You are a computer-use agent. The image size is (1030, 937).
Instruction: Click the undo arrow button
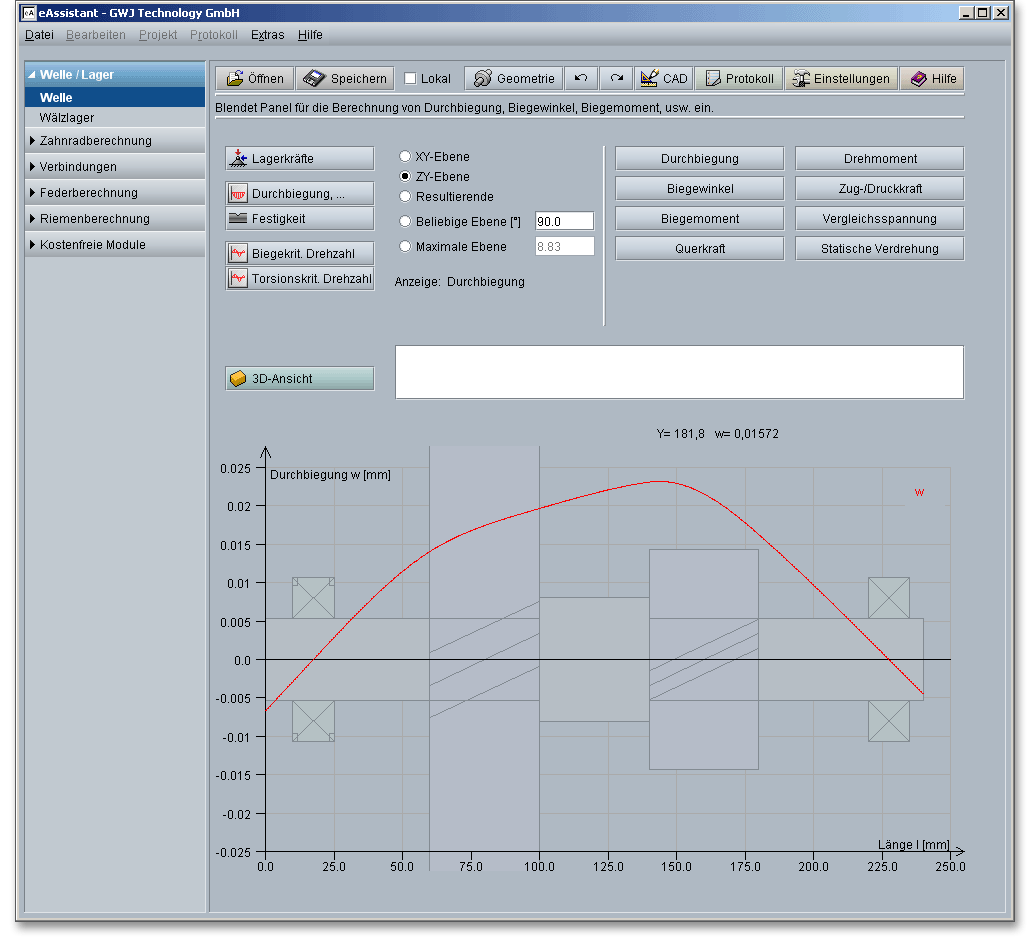(x=581, y=79)
